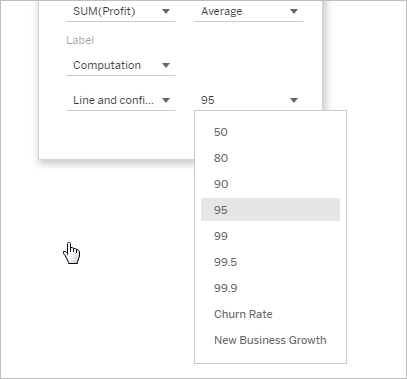Click the arrow next to the 95 field
This screenshot has height=379, width=407.
(294, 100)
